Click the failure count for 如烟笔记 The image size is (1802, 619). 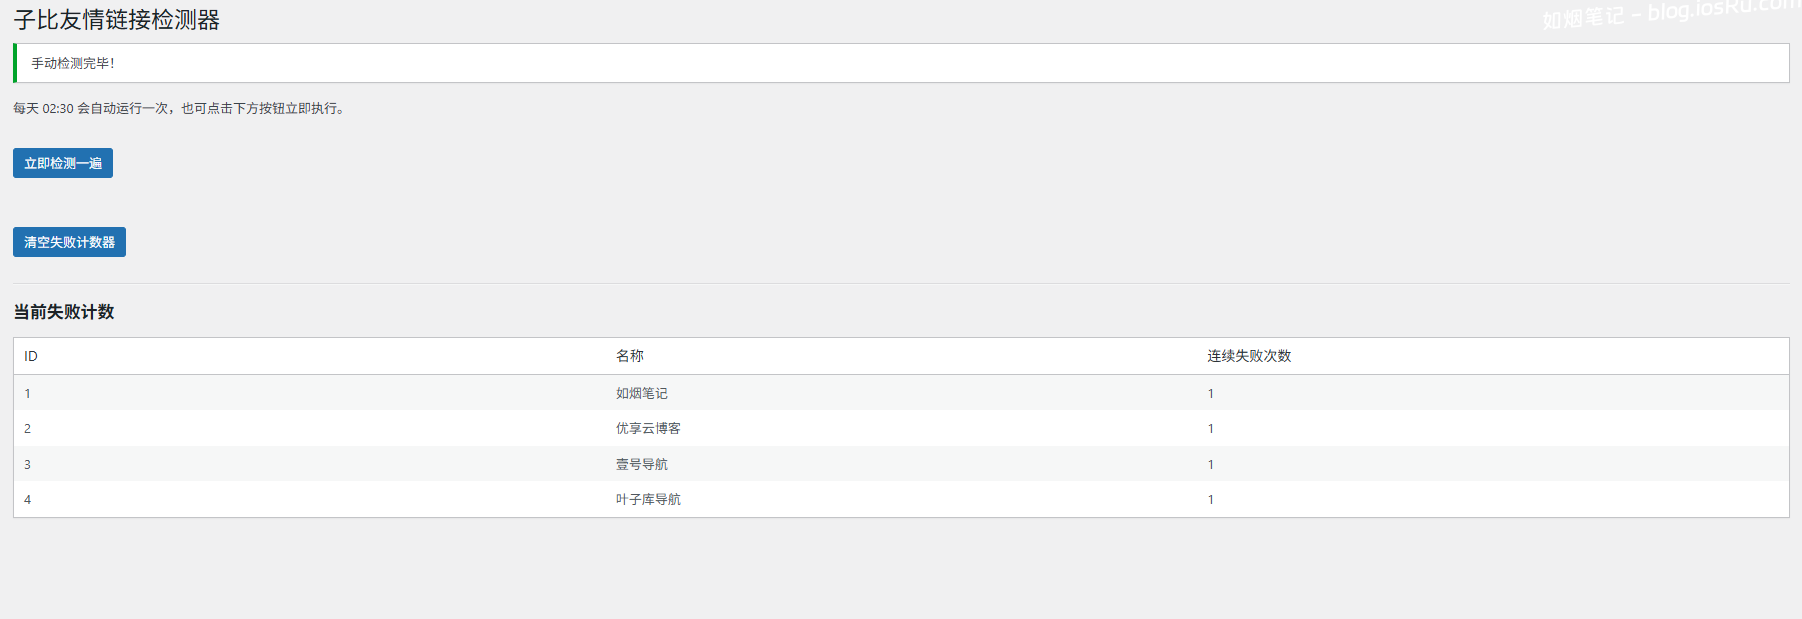(x=1211, y=393)
